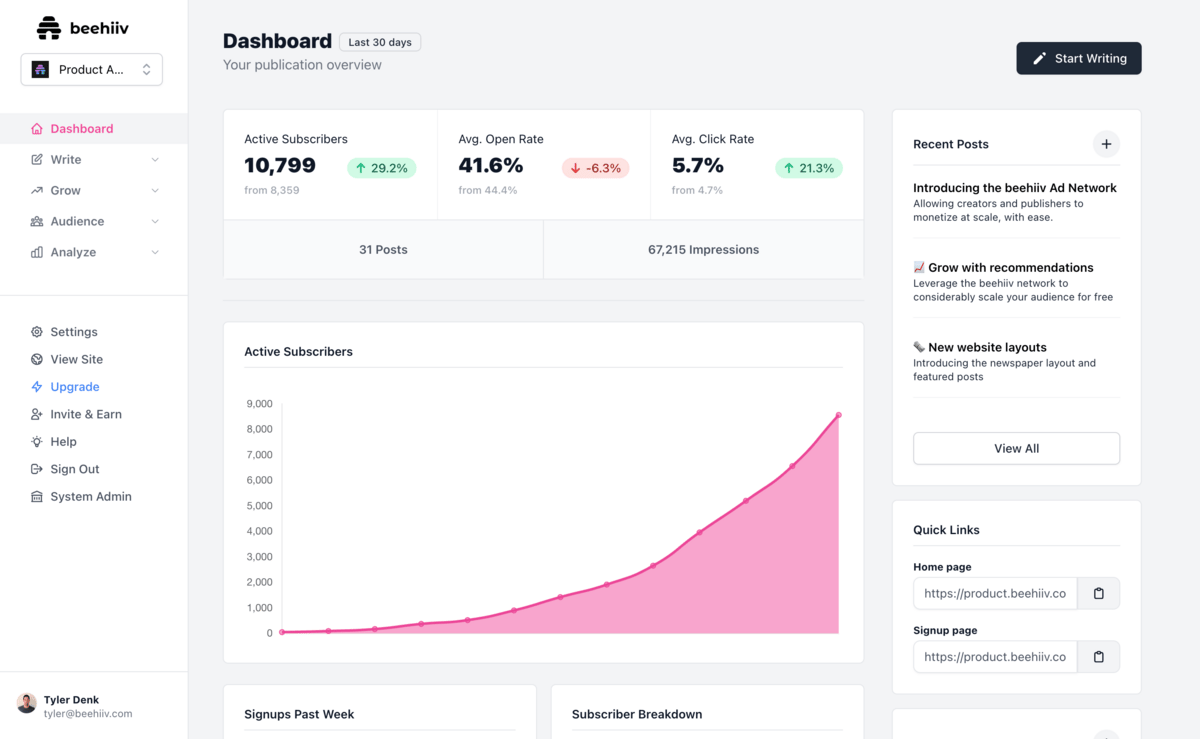Open the Product A... publication dropdown
This screenshot has height=739, width=1200.
click(92, 70)
